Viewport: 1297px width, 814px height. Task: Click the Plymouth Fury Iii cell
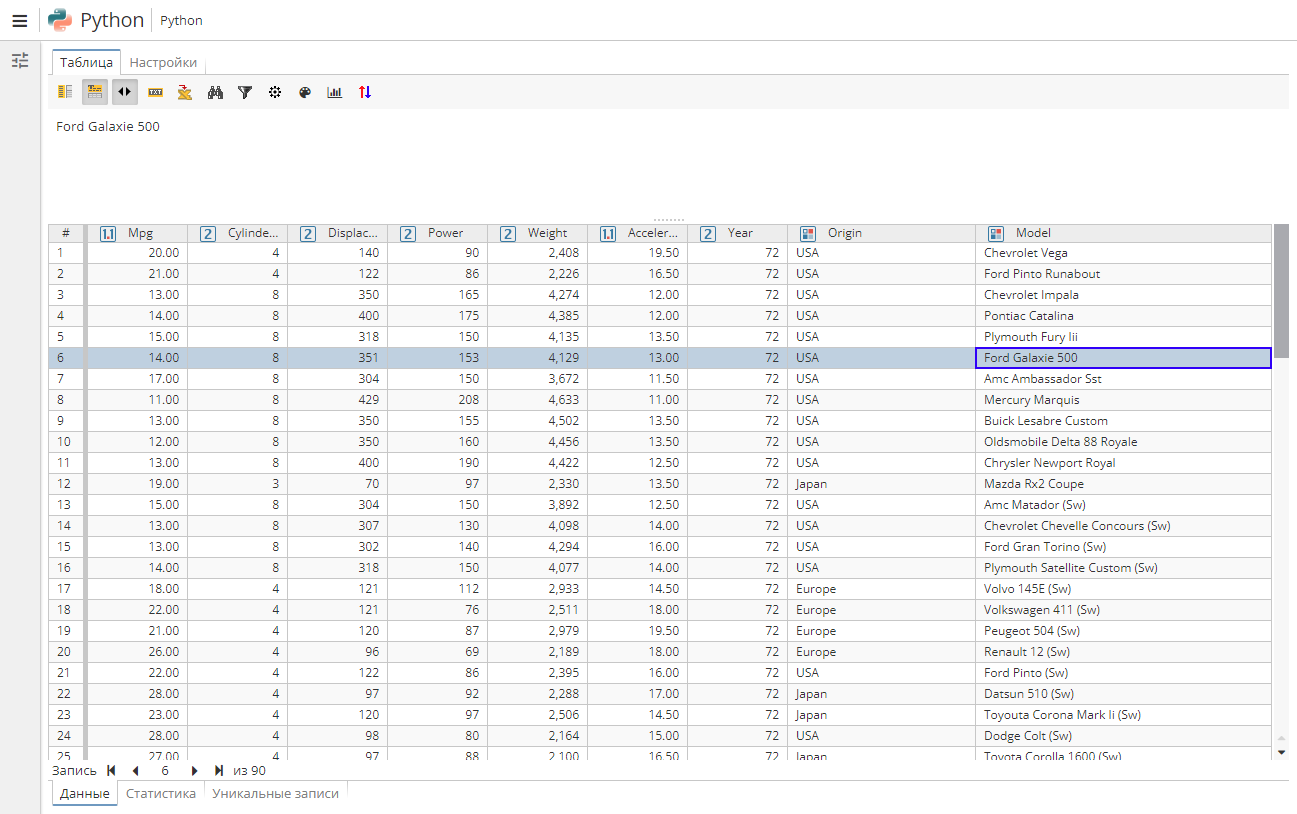(1124, 337)
